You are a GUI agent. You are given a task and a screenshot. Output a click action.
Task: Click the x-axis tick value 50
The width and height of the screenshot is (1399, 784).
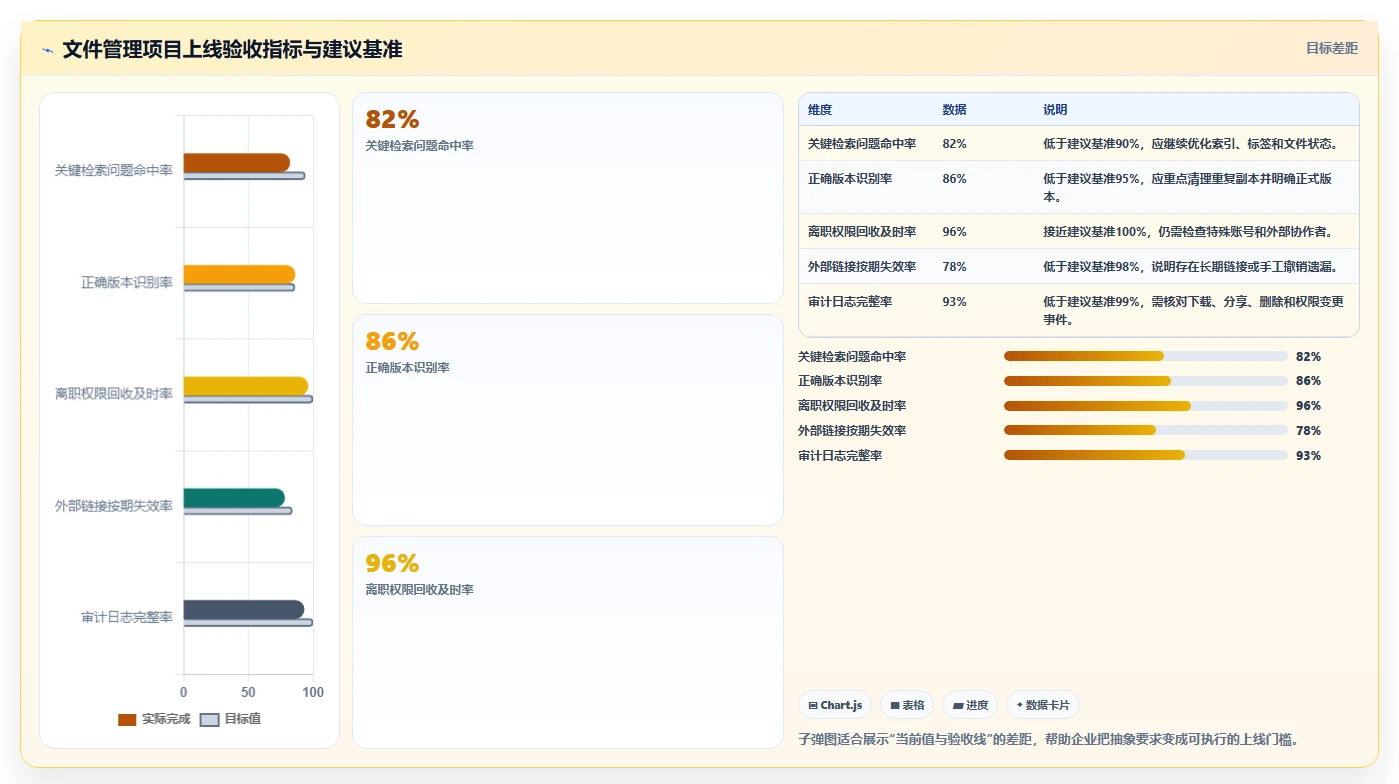click(x=248, y=692)
